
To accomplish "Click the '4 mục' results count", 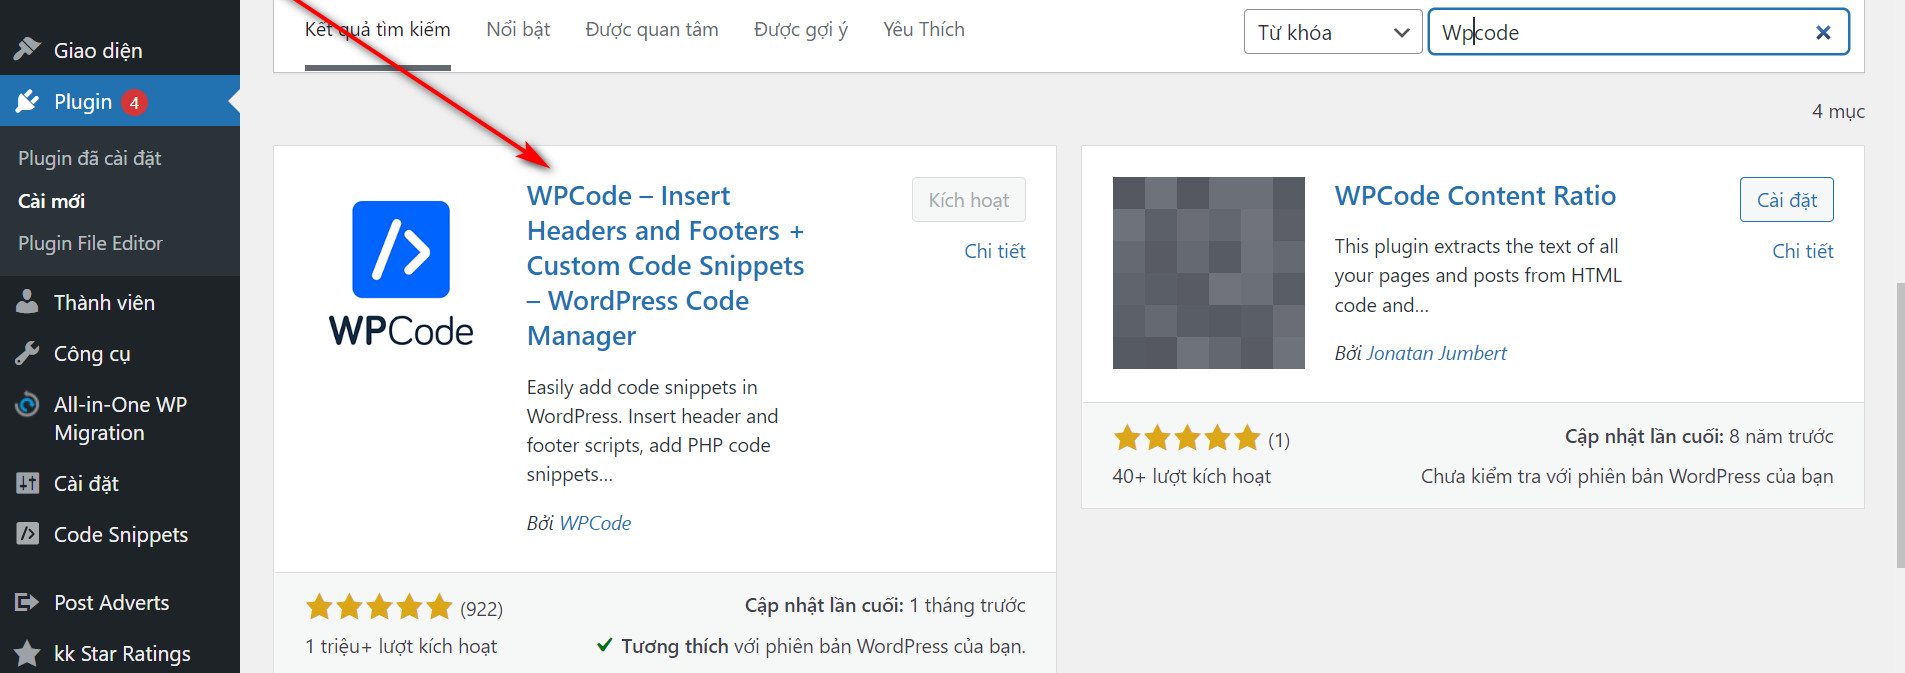I will [x=1838, y=111].
